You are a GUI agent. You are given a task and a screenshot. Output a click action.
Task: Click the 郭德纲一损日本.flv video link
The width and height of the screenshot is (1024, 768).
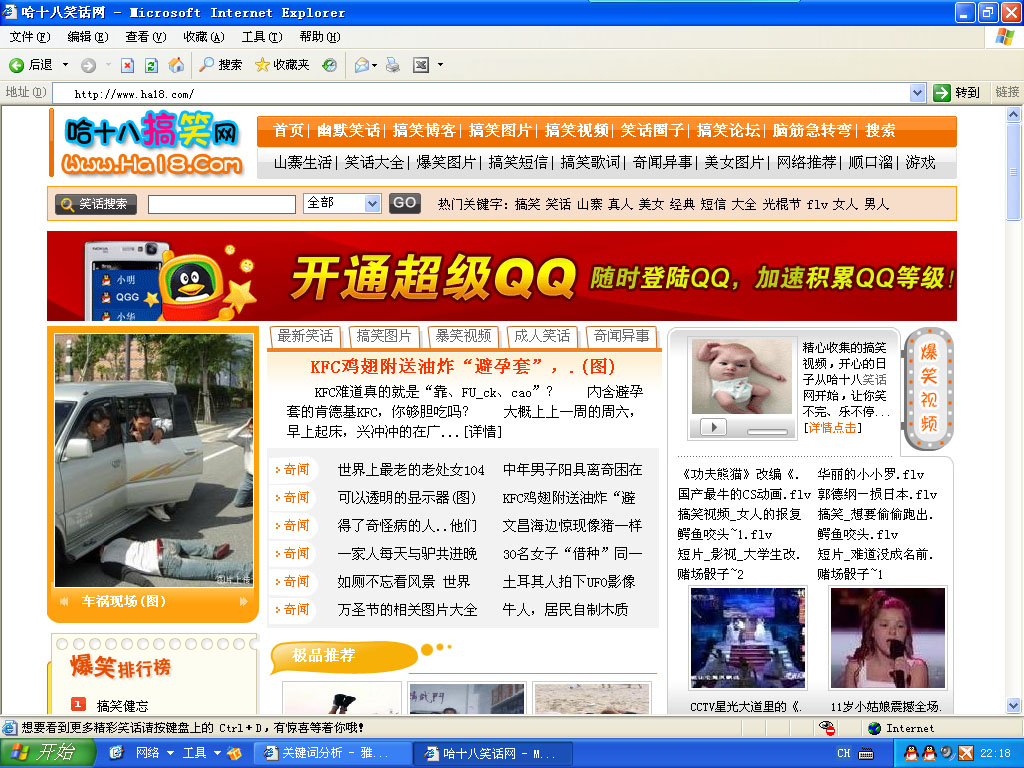click(877, 494)
